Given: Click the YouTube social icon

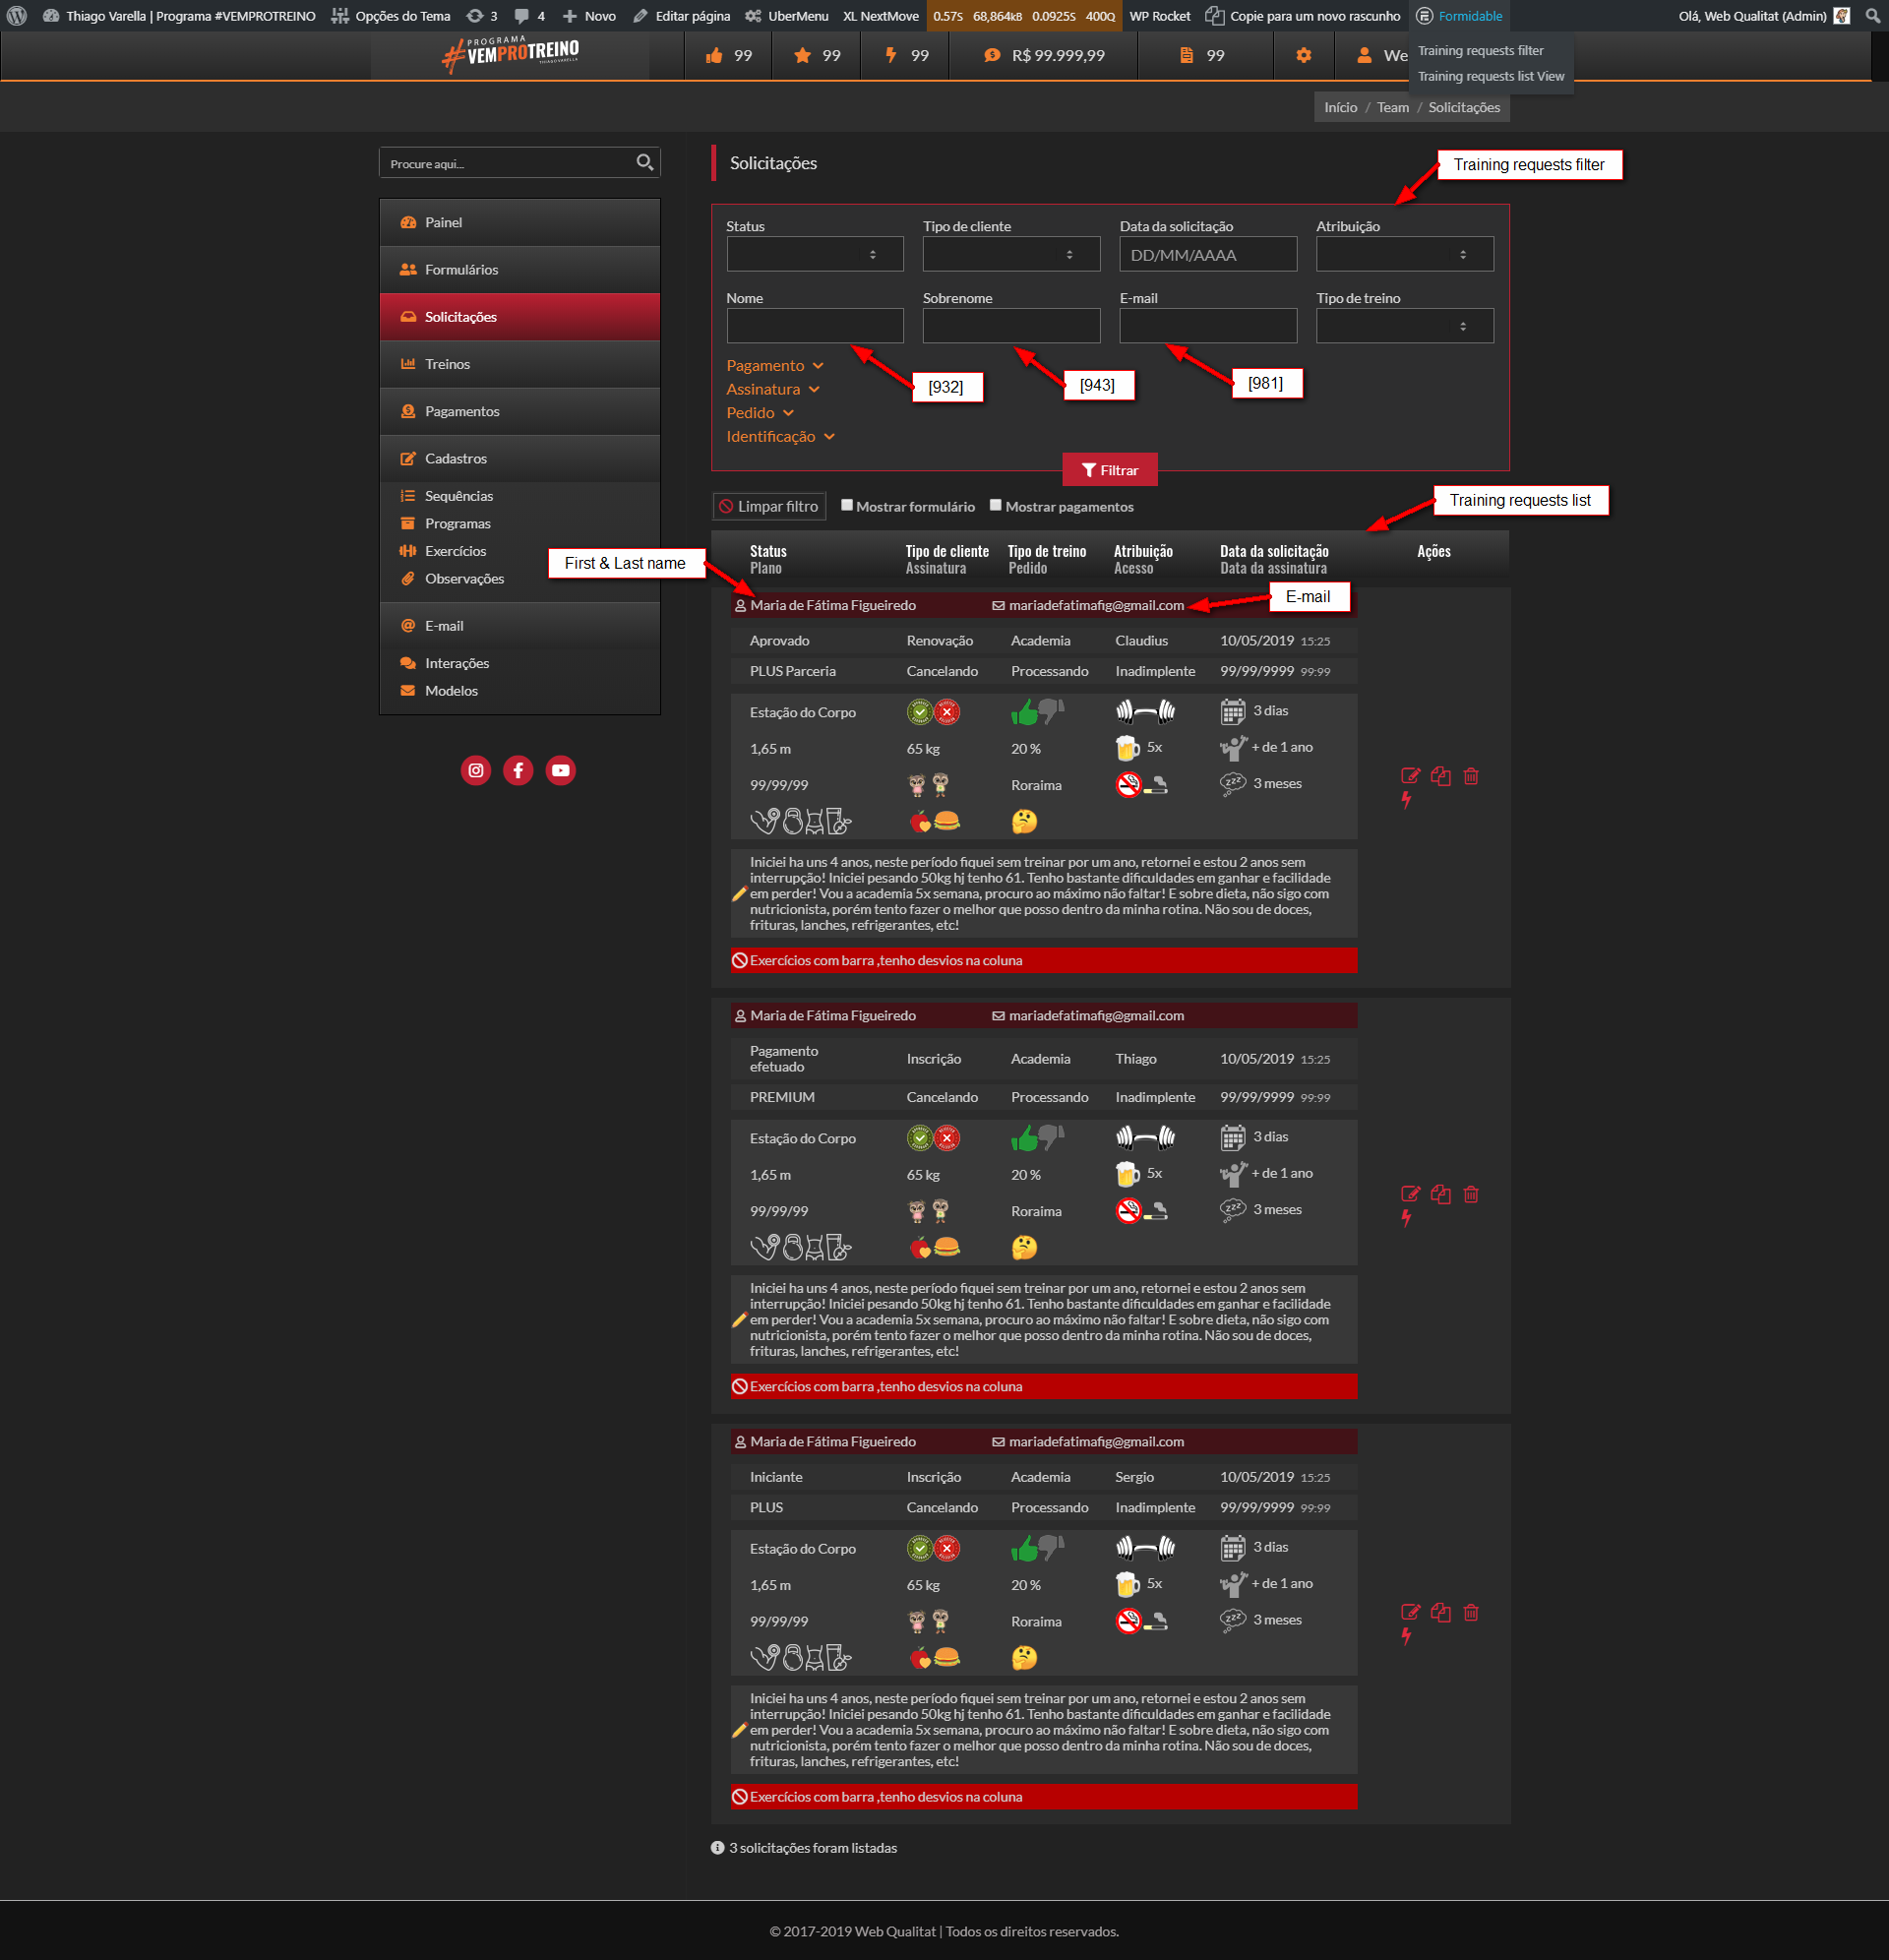Looking at the screenshot, I should click(560, 770).
